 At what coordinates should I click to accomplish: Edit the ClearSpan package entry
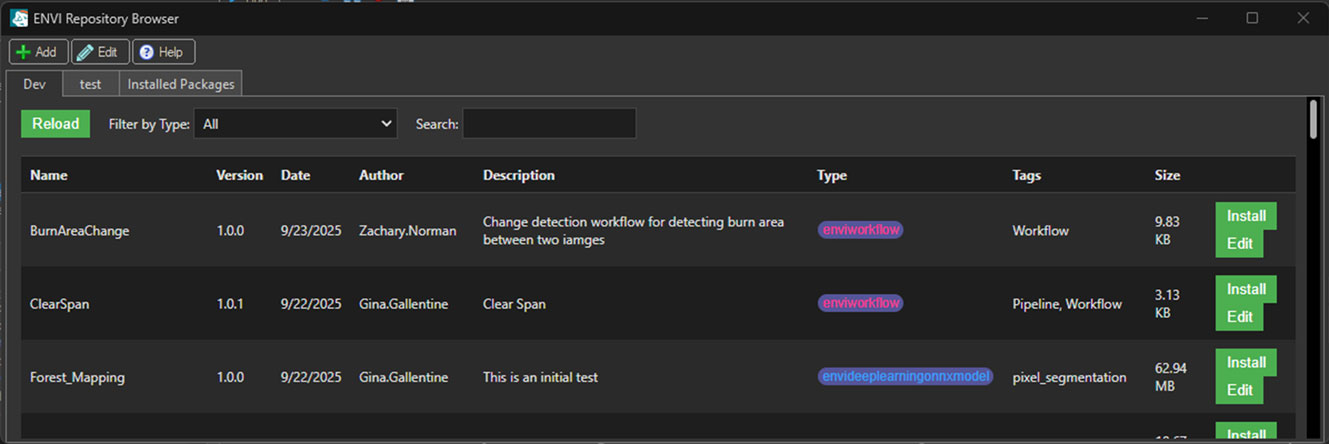click(1239, 317)
